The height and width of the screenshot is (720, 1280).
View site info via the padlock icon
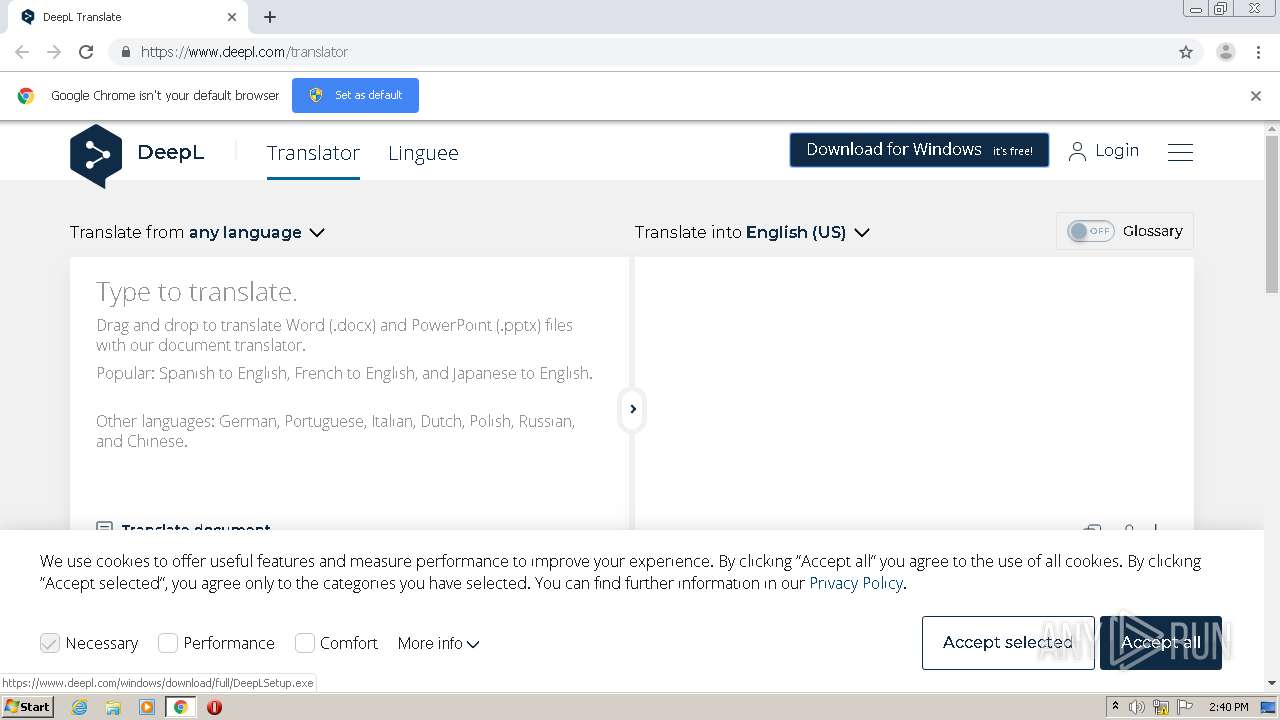click(125, 52)
